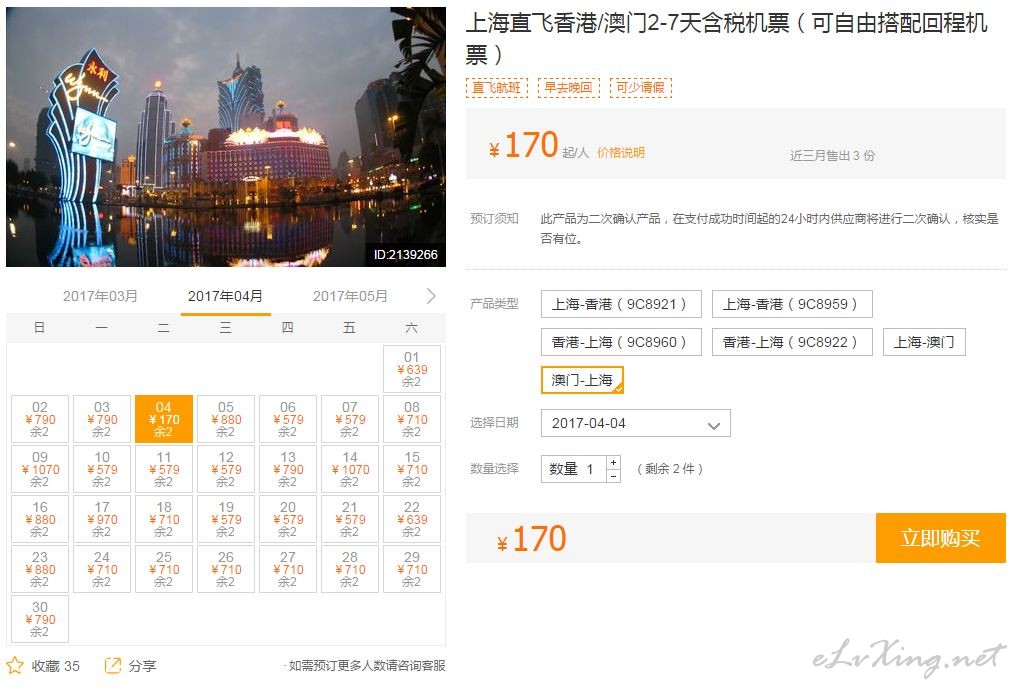Select April 24 in calendar
This screenshot has height=691, width=1017.
coord(102,569)
